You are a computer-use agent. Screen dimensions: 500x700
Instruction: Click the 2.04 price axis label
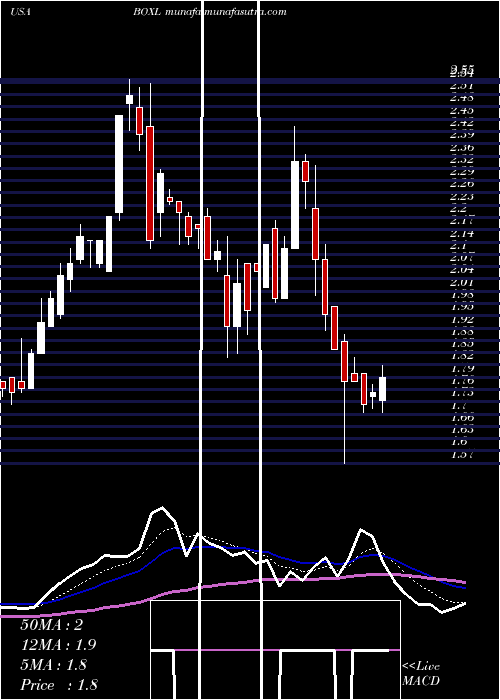click(x=462, y=270)
